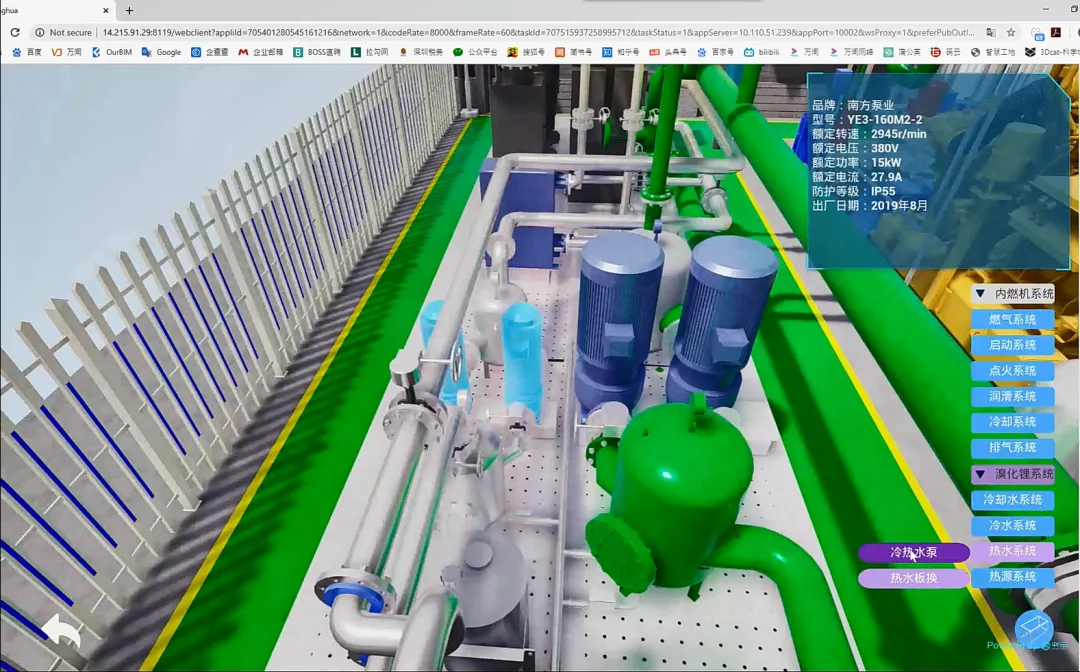Open the OurBIM bookmark

point(112,52)
